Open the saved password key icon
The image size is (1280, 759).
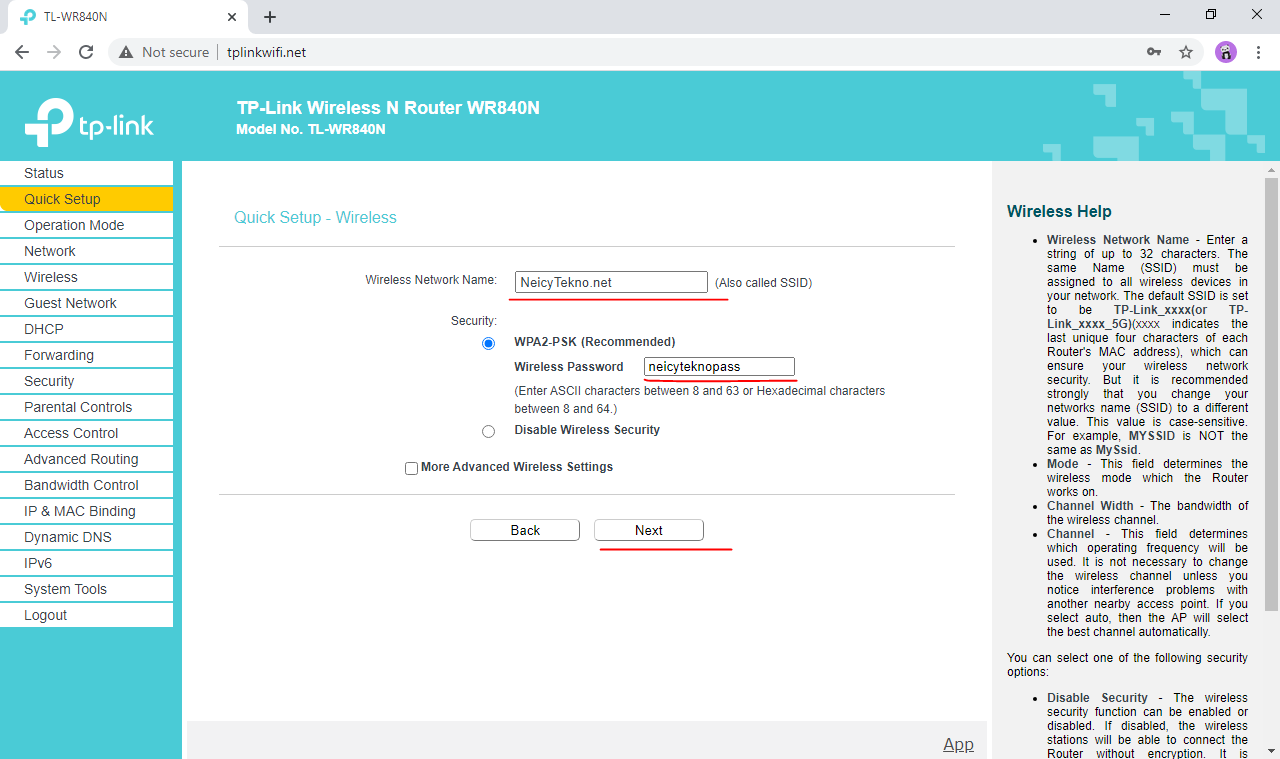[x=1153, y=52]
